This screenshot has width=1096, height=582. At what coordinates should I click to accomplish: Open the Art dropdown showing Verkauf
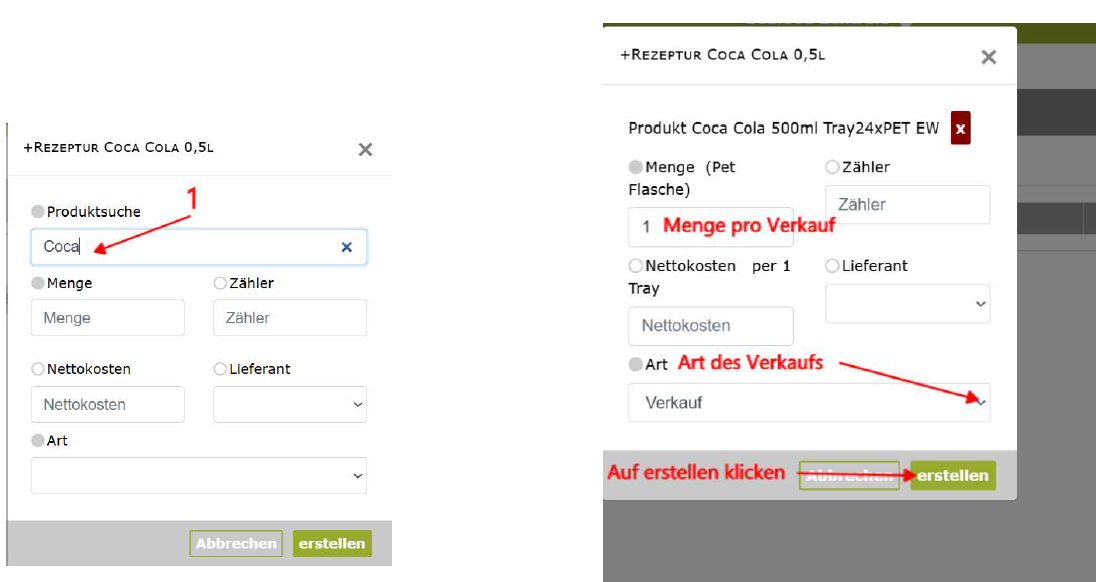pyautogui.click(x=809, y=402)
